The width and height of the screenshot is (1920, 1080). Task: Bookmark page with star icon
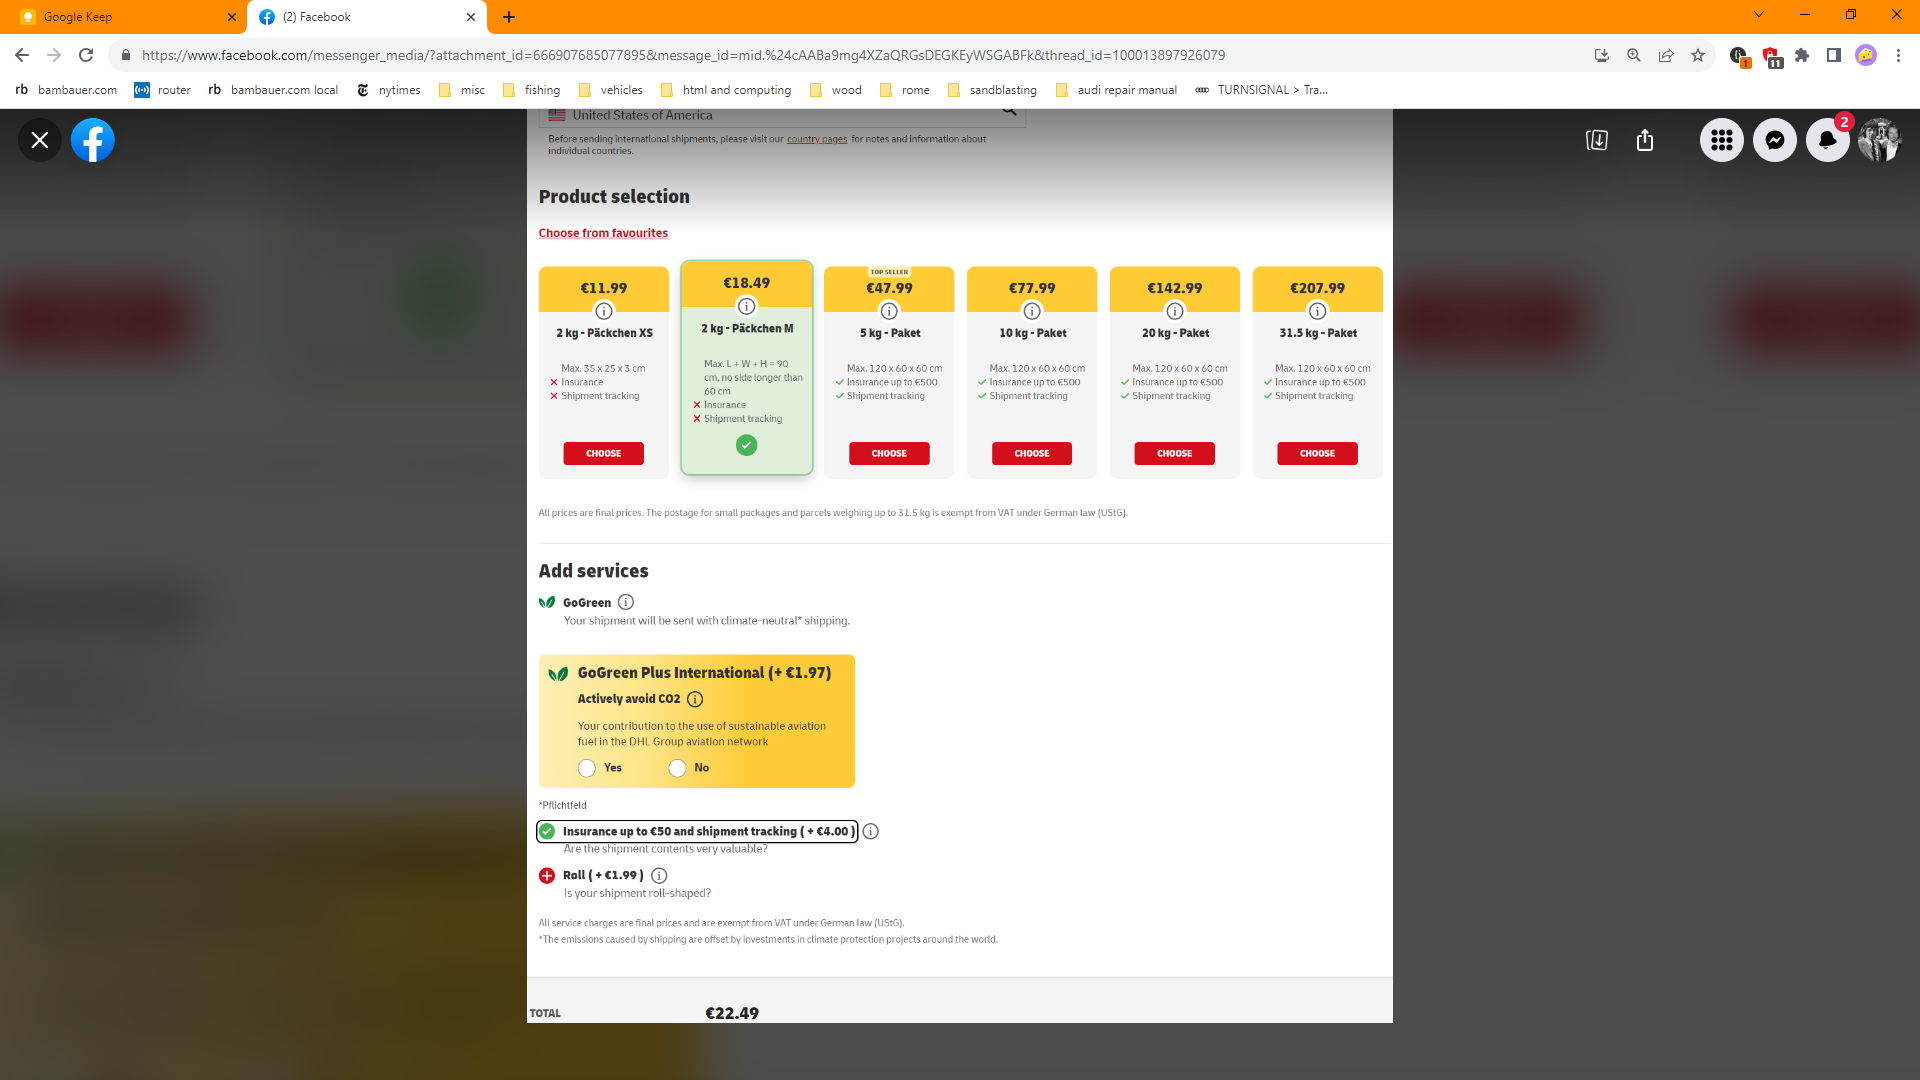1698,55
